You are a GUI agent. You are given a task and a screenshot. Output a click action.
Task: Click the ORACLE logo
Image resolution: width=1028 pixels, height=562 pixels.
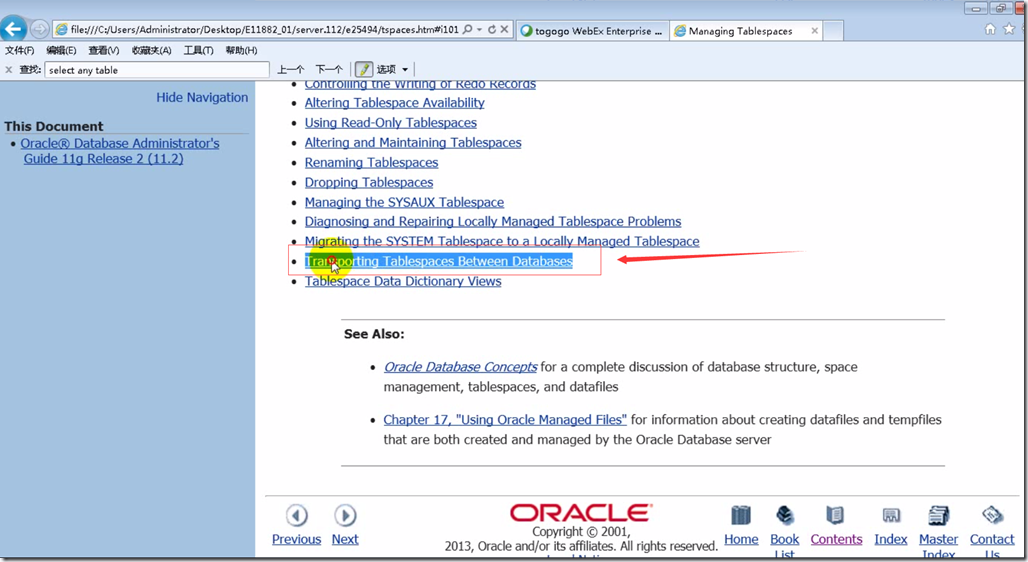(x=581, y=513)
